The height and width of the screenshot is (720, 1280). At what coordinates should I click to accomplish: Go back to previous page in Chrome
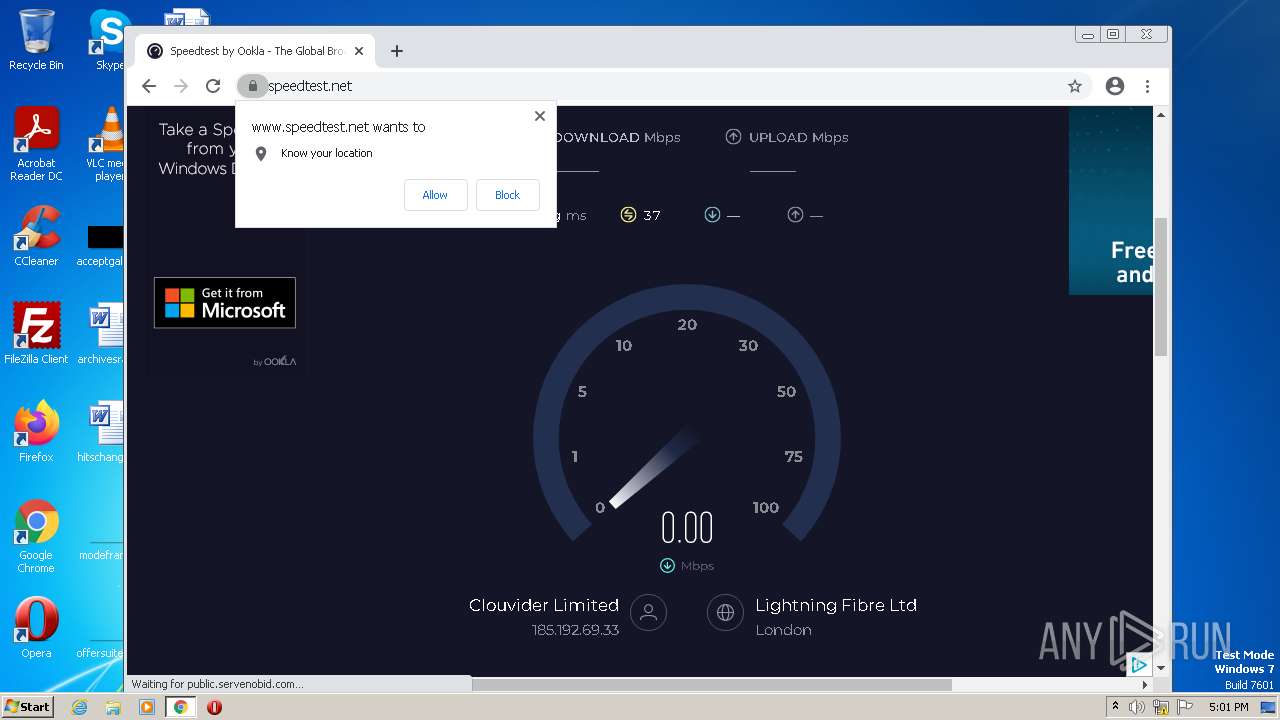point(149,86)
